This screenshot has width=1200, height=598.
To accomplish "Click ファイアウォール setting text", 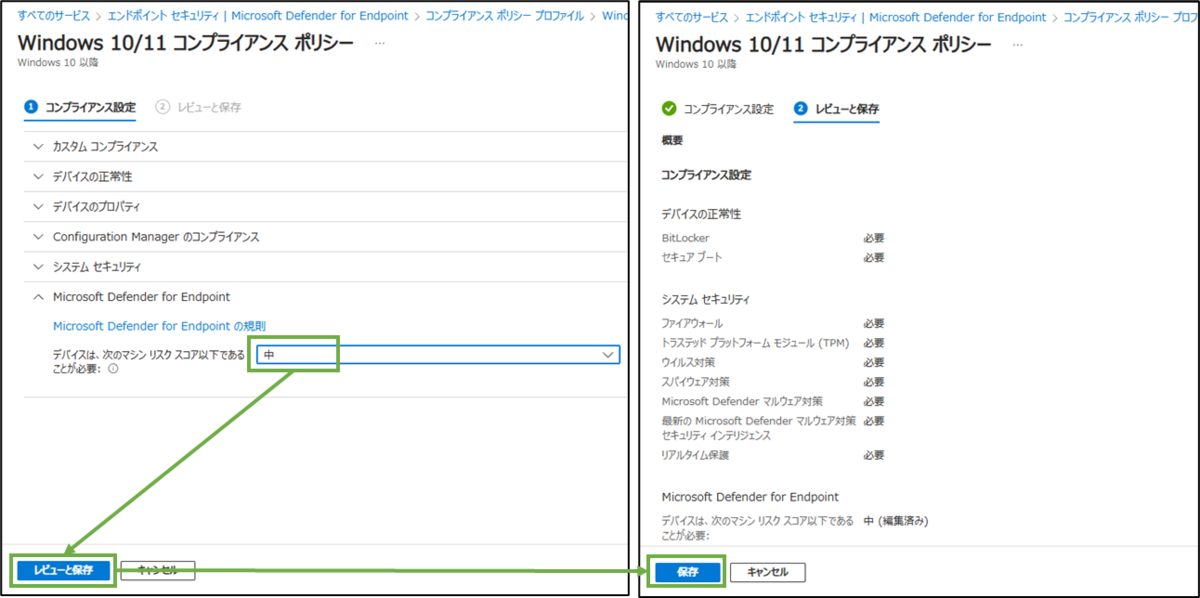I will tap(692, 323).
